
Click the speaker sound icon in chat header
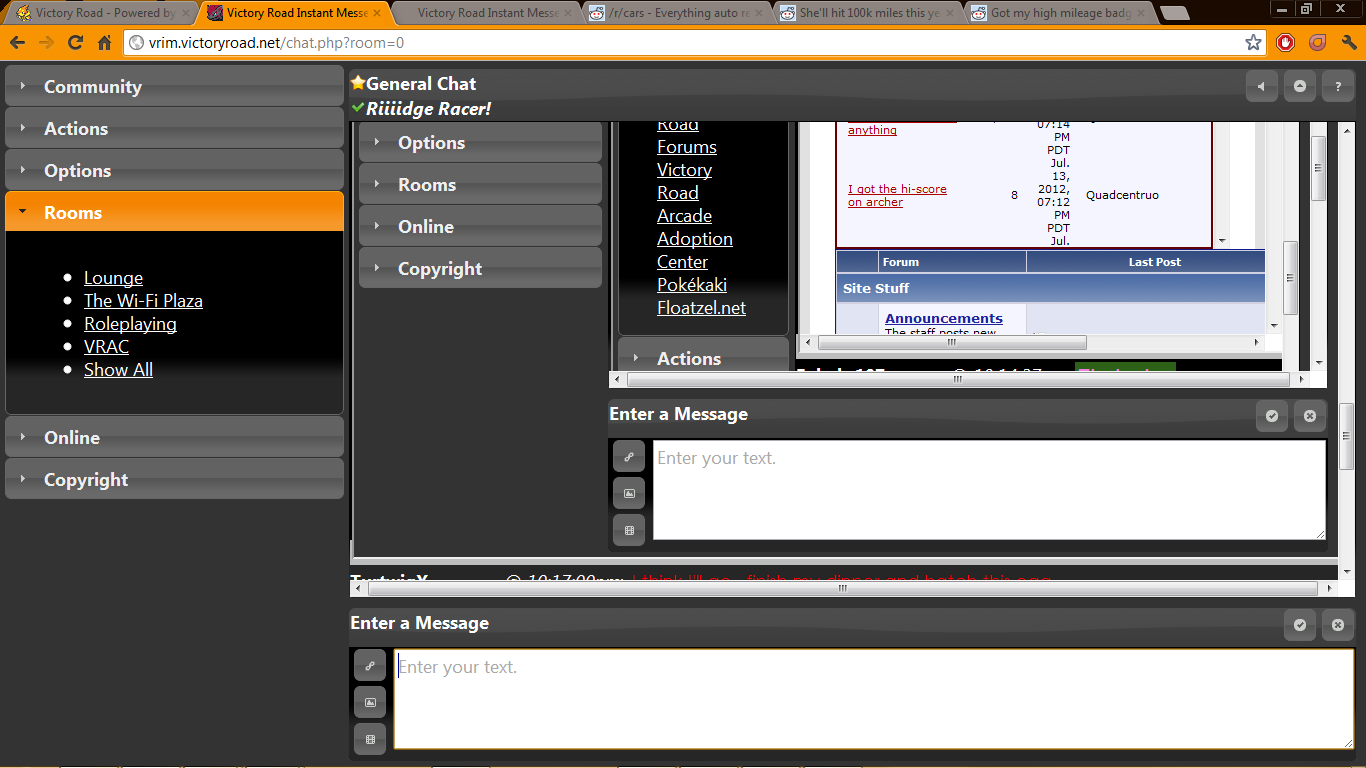coord(1261,87)
